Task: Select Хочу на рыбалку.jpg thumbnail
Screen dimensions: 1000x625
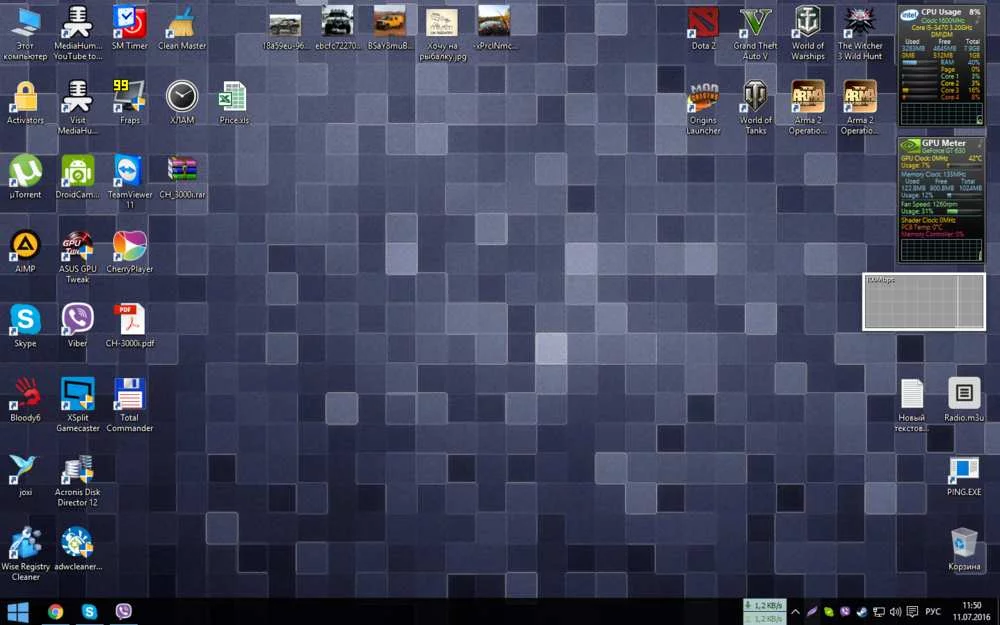Action: [442, 33]
